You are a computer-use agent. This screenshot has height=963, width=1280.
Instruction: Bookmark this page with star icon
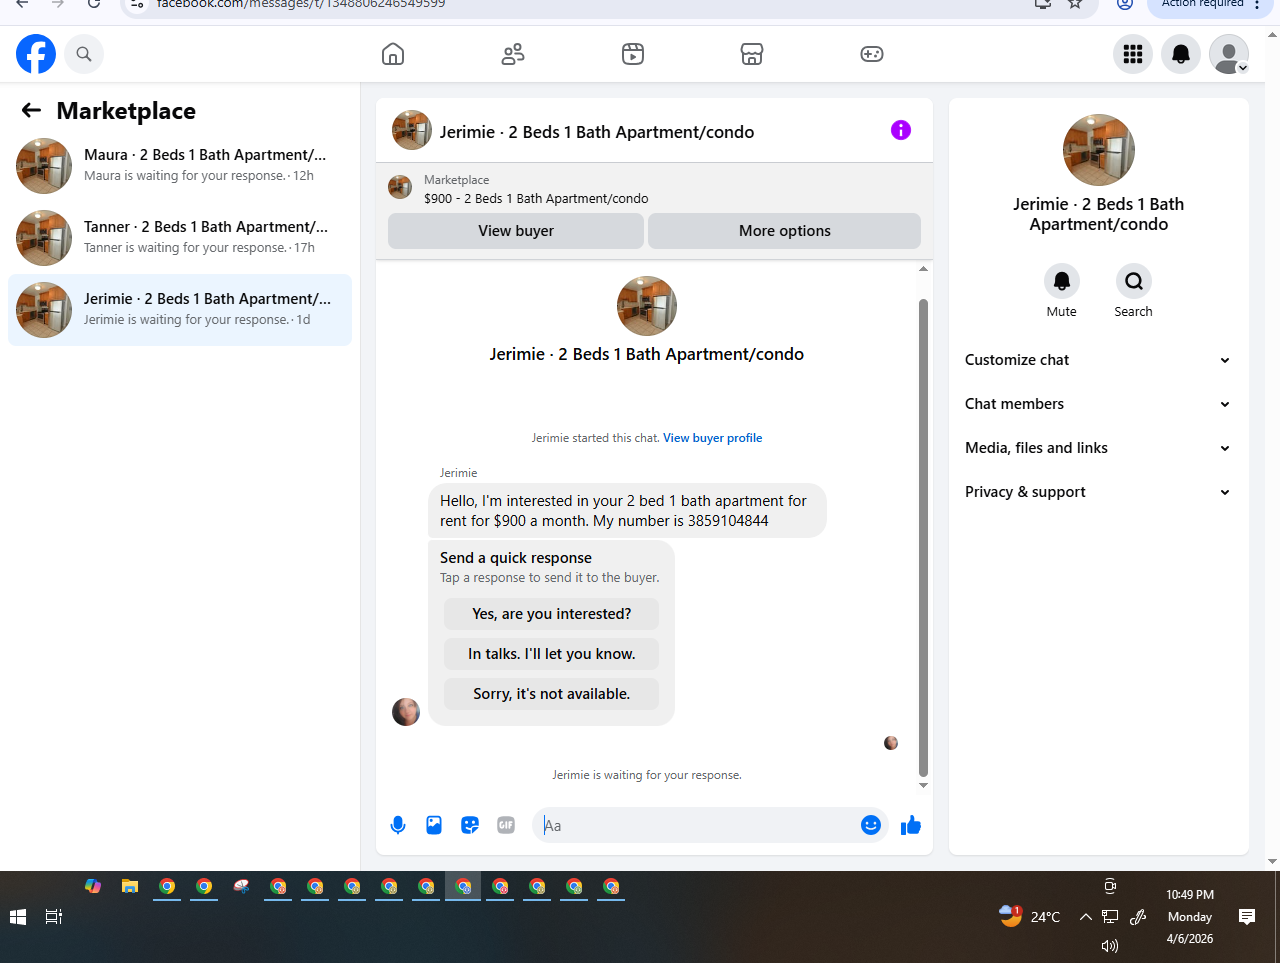1075,4
